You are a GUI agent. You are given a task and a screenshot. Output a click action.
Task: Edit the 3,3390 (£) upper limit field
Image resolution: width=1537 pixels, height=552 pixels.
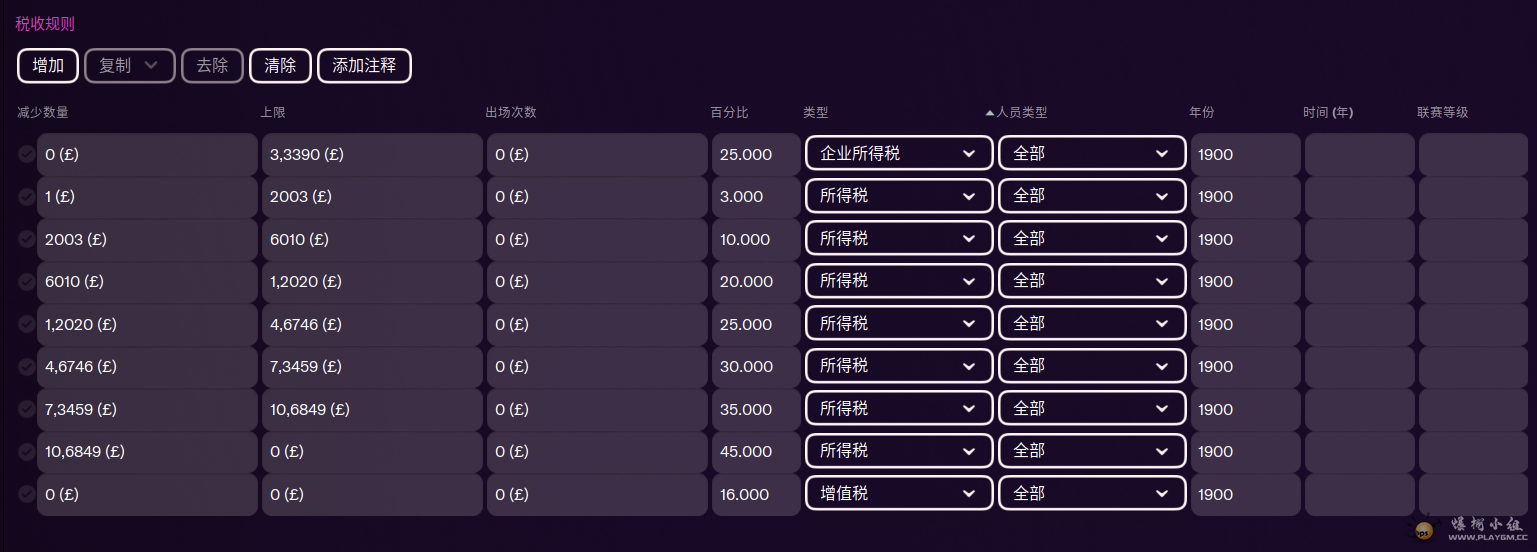[x=372, y=154]
